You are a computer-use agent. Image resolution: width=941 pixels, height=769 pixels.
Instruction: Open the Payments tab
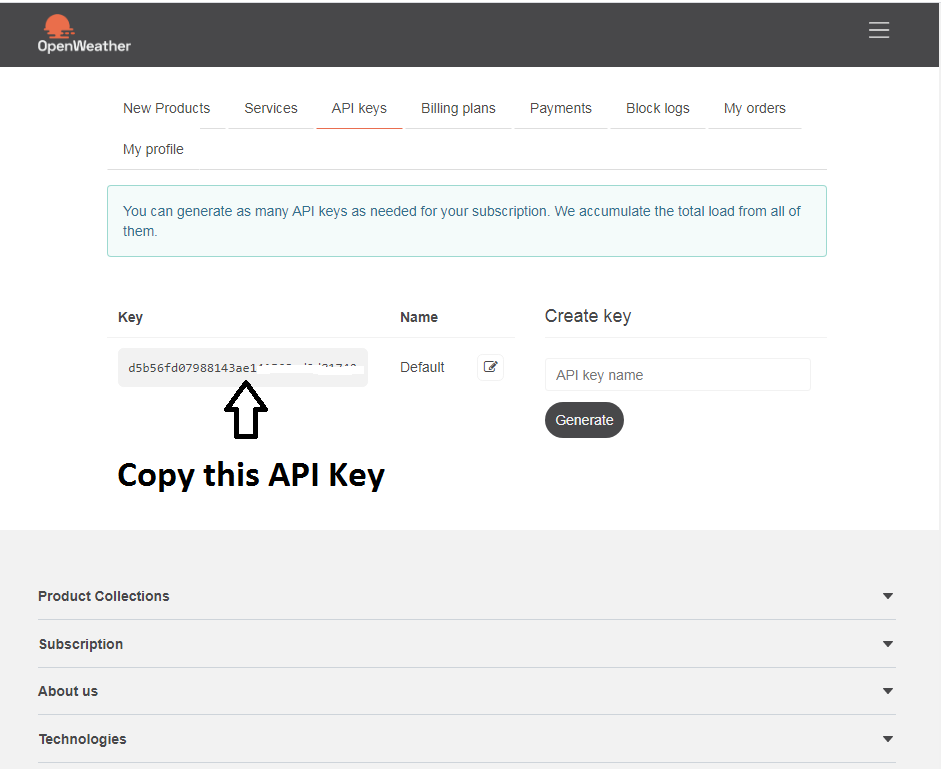pos(561,108)
